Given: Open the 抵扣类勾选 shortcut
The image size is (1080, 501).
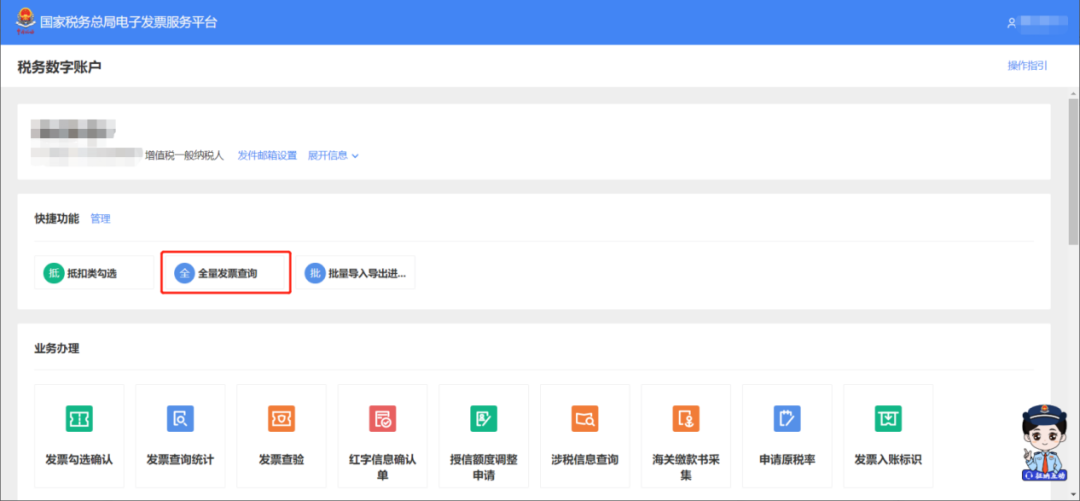Looking at the screenshot, I should point(94,273).
